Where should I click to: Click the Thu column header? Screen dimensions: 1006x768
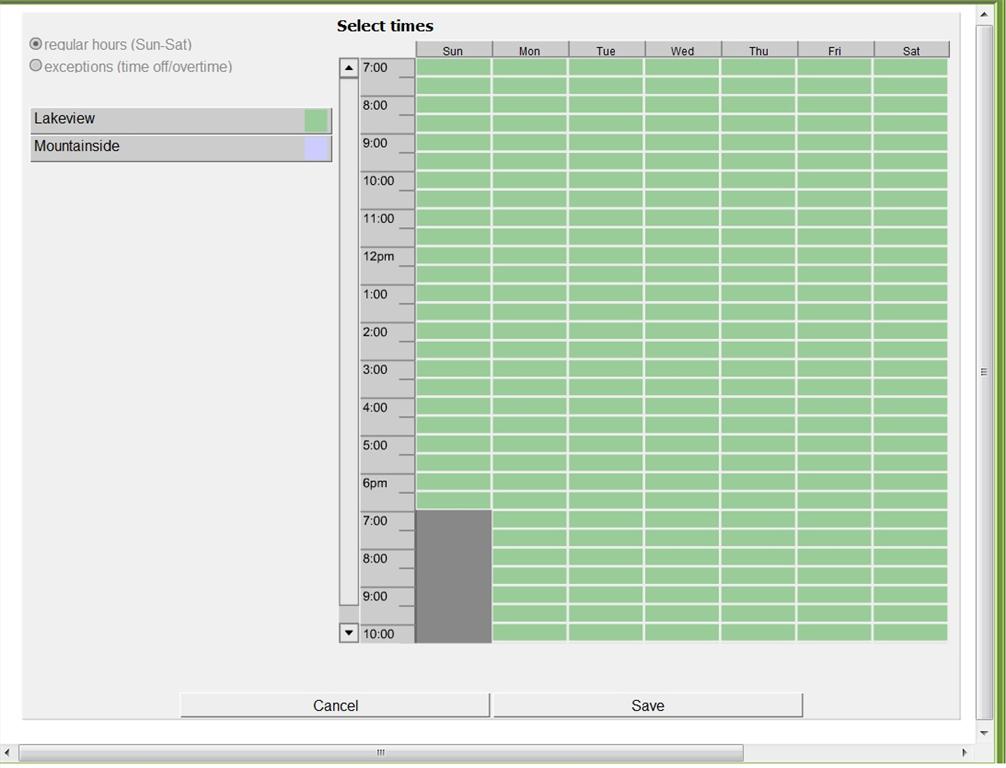pyautogui.click(x=759, y=50)
